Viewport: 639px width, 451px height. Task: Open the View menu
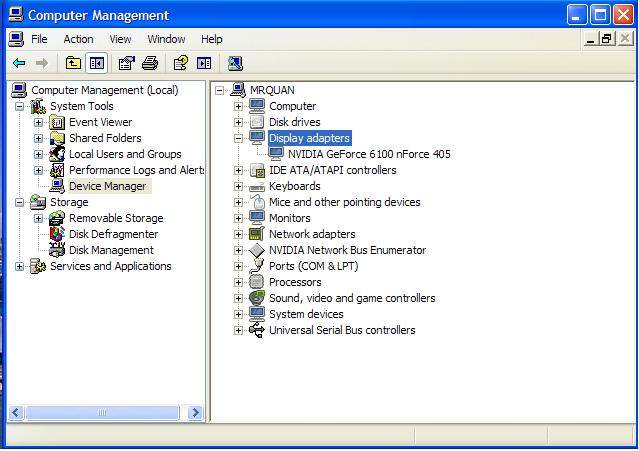point(120,39)
